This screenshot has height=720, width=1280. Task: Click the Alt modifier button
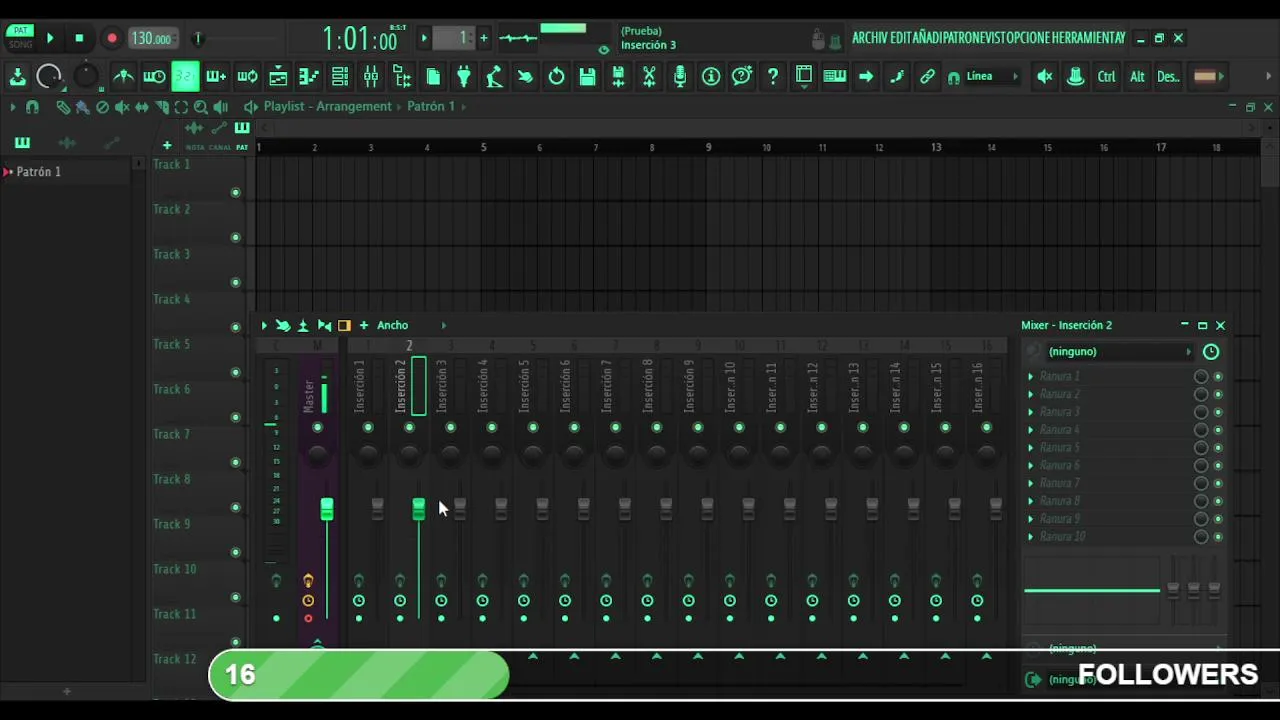[1137, 76]
